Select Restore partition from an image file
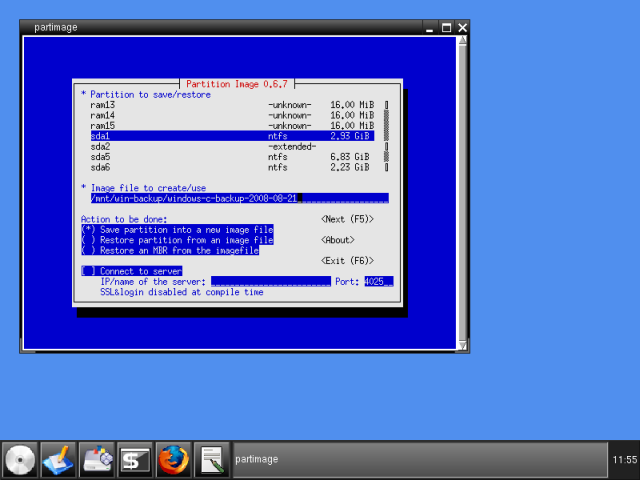640x480 pixels. [177, 240]
